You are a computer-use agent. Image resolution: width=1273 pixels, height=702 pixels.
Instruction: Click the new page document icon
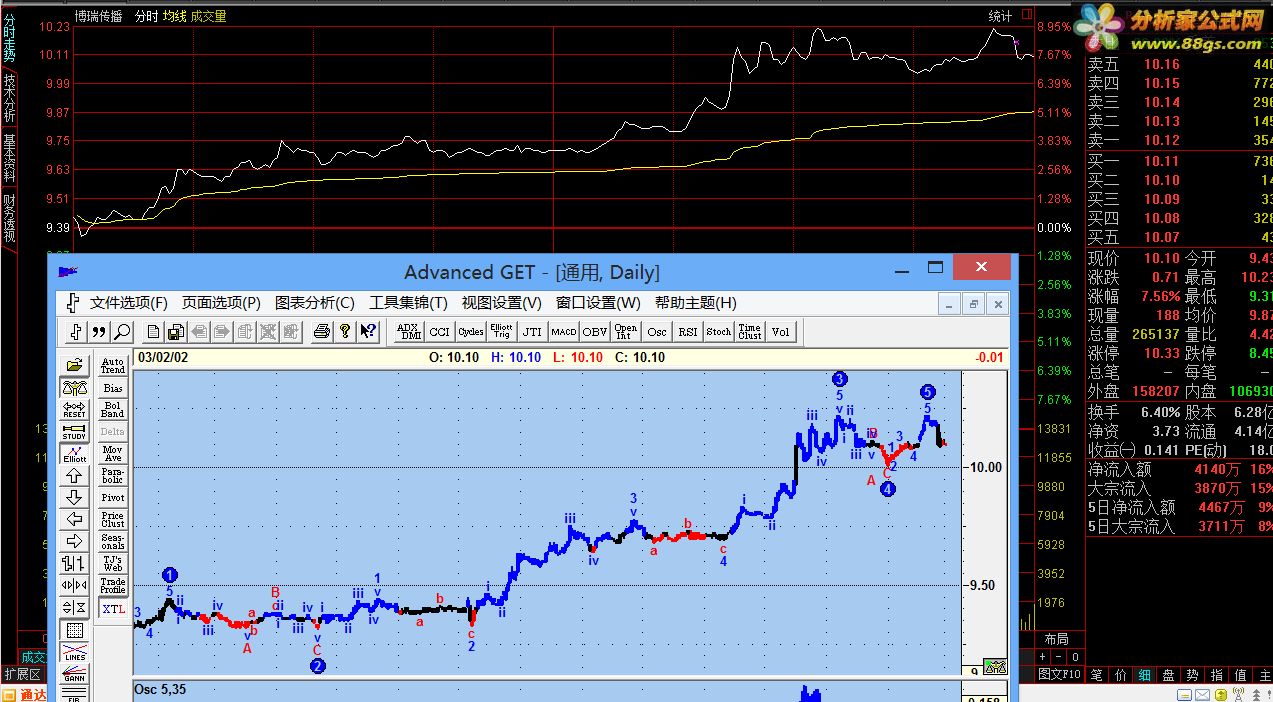point(154,332)
